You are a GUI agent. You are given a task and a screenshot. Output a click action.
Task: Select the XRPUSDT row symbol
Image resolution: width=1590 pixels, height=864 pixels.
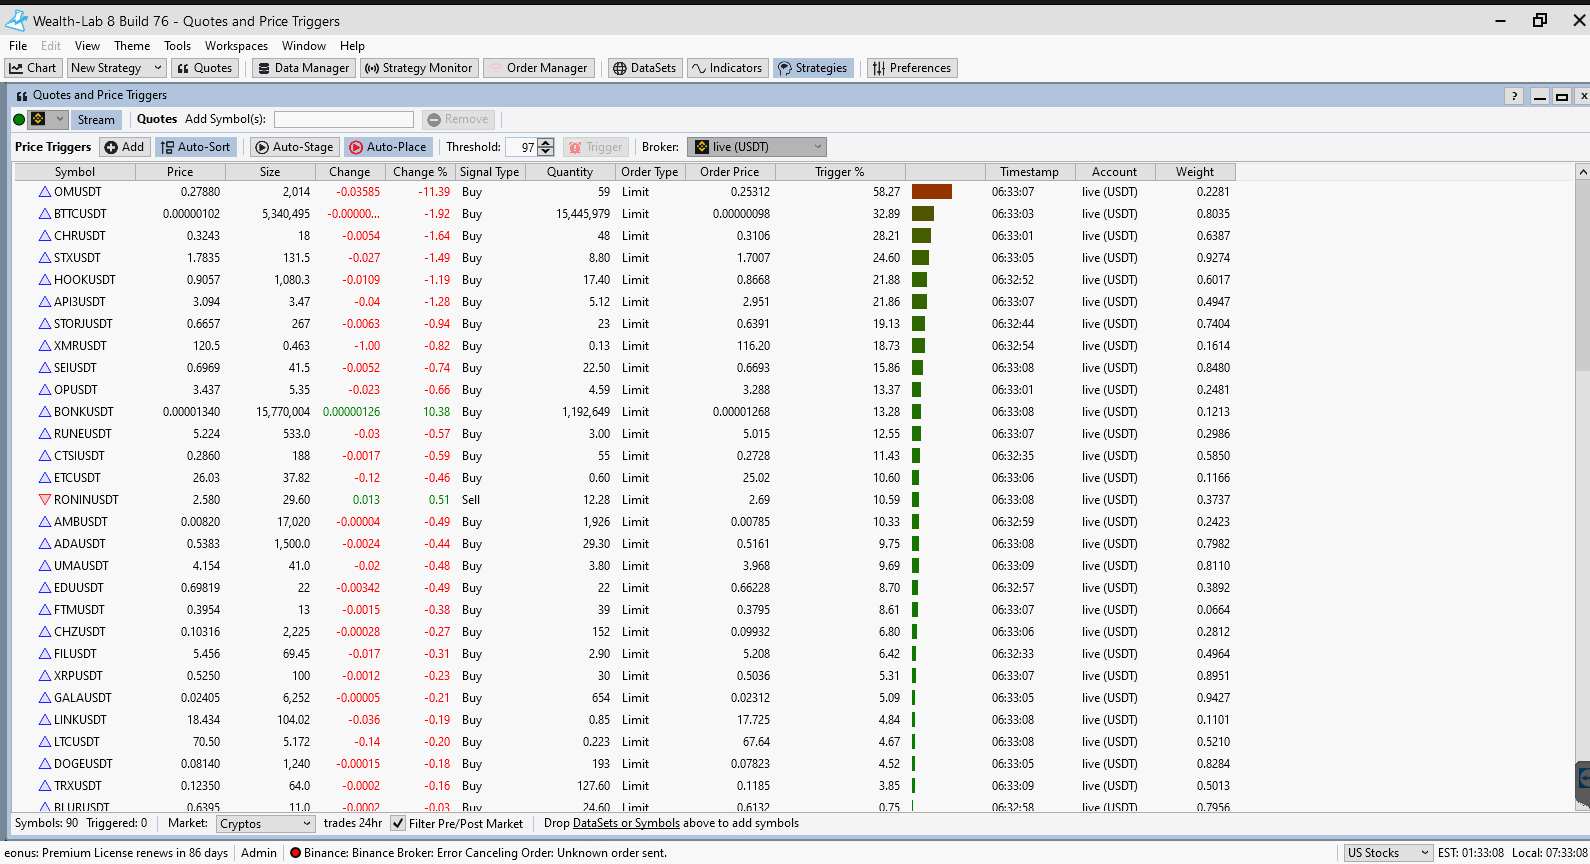(x=78, y=676)
